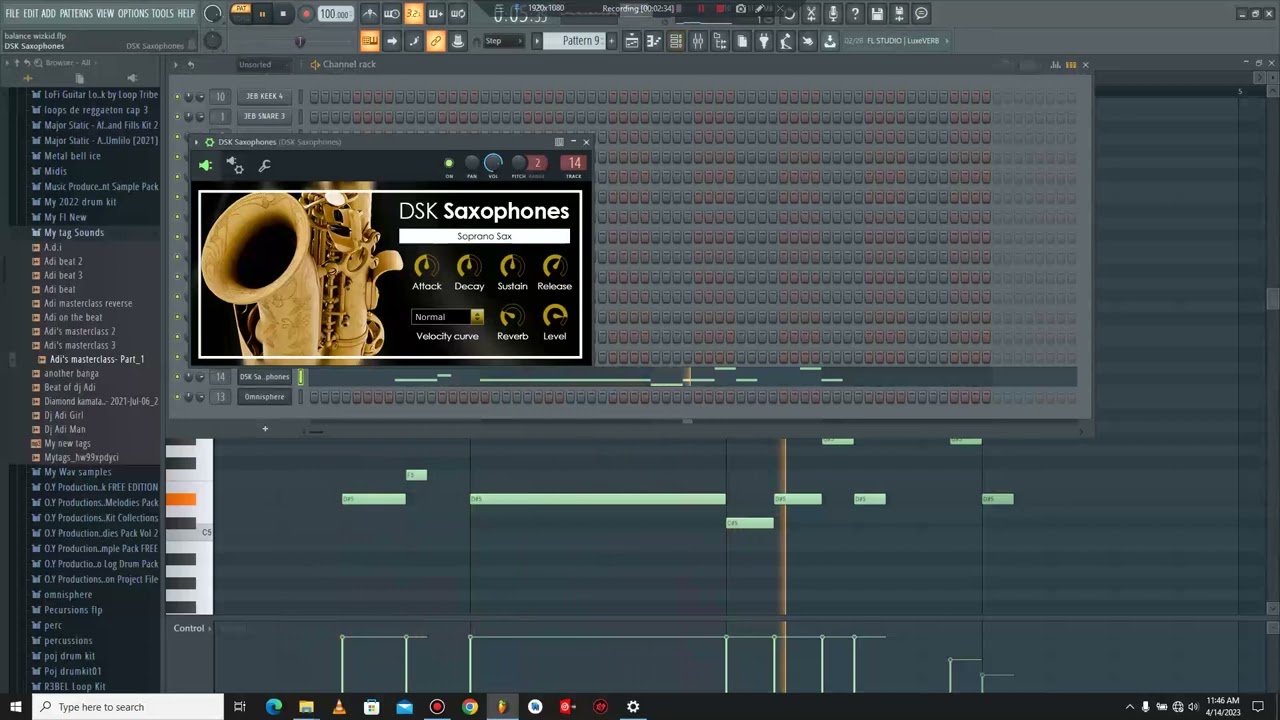Open detailed settings with wrench icon
The width and height of the screenshot is (1280, 720).
click(x=264, y=166)
